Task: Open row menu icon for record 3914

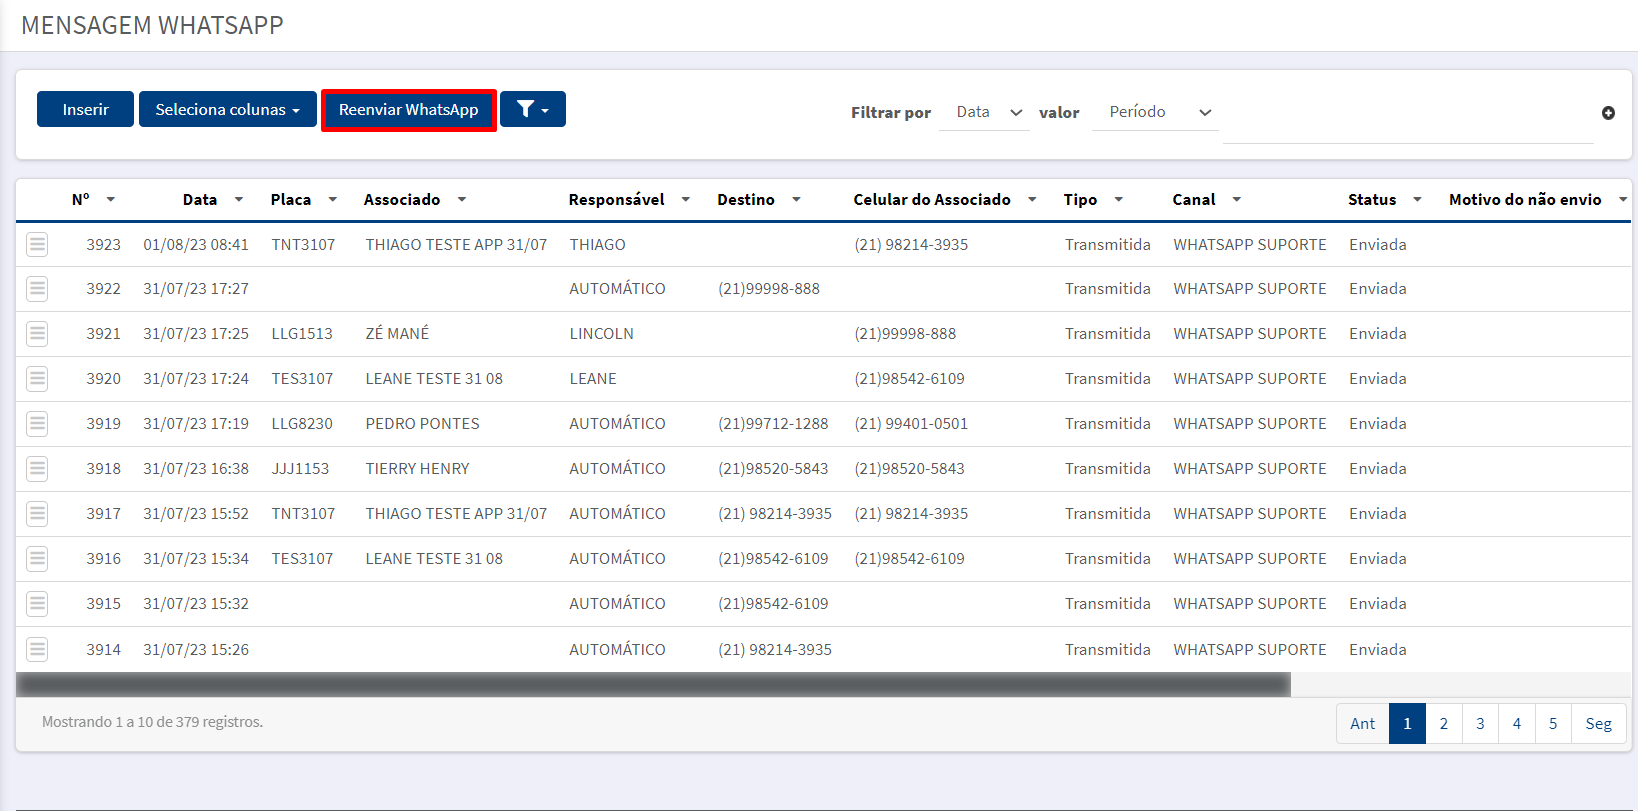Action: tap(37, 650)
